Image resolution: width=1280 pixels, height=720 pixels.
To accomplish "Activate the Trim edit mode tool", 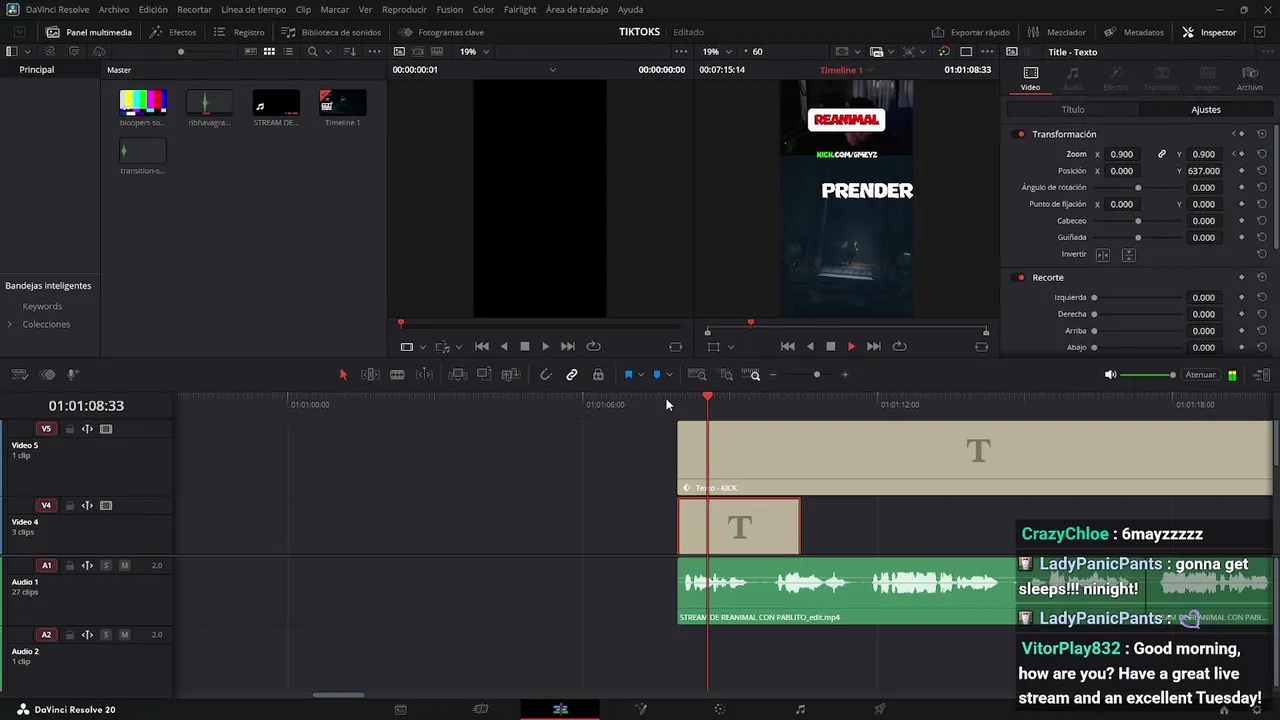I will coord(370,375).
